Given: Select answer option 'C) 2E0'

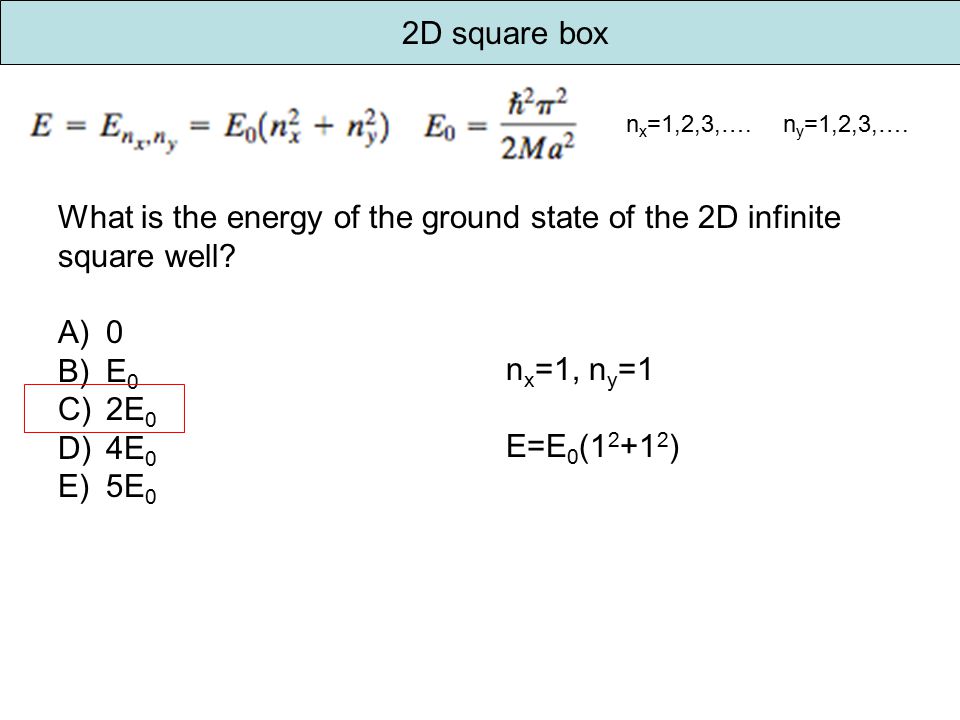Looking at the screenshot, I should [x=107, y=410].
